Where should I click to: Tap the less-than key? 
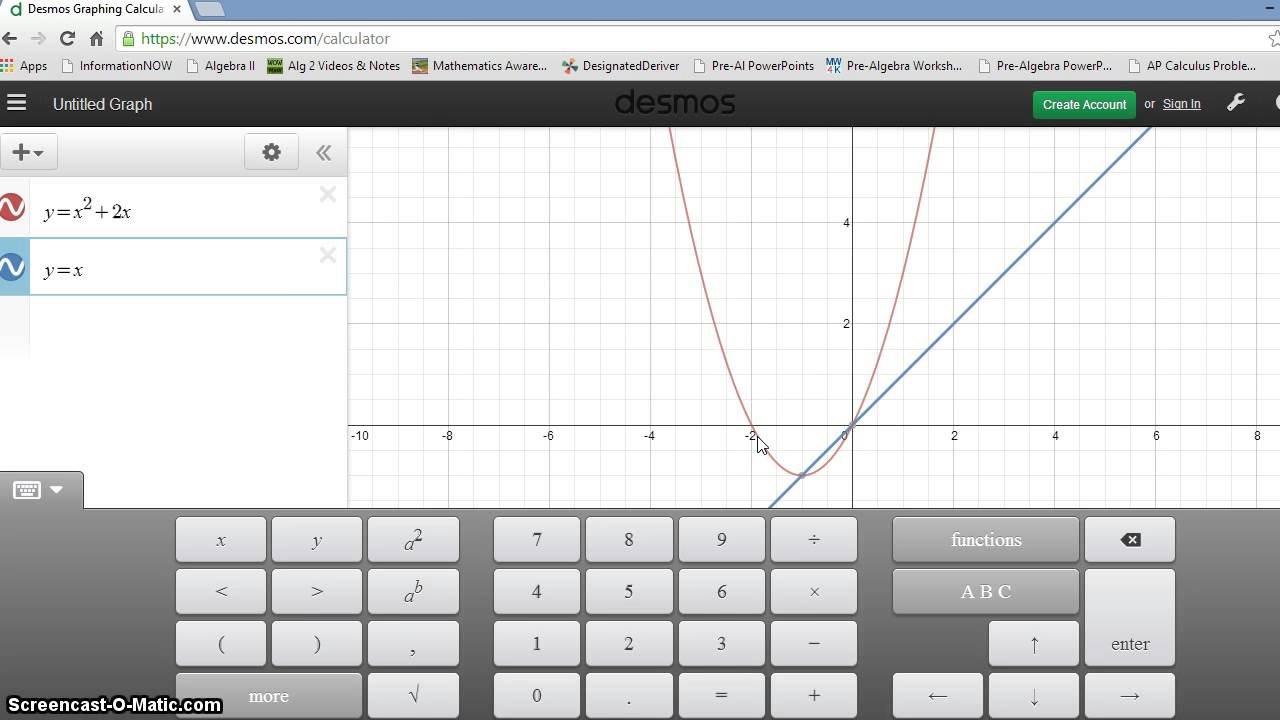(x=221, y=592)
